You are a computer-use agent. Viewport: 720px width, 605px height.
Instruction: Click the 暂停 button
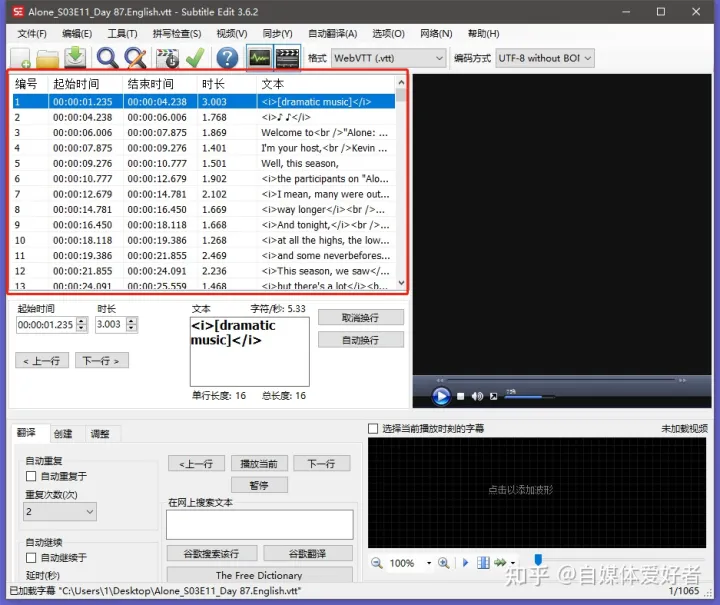259,485
